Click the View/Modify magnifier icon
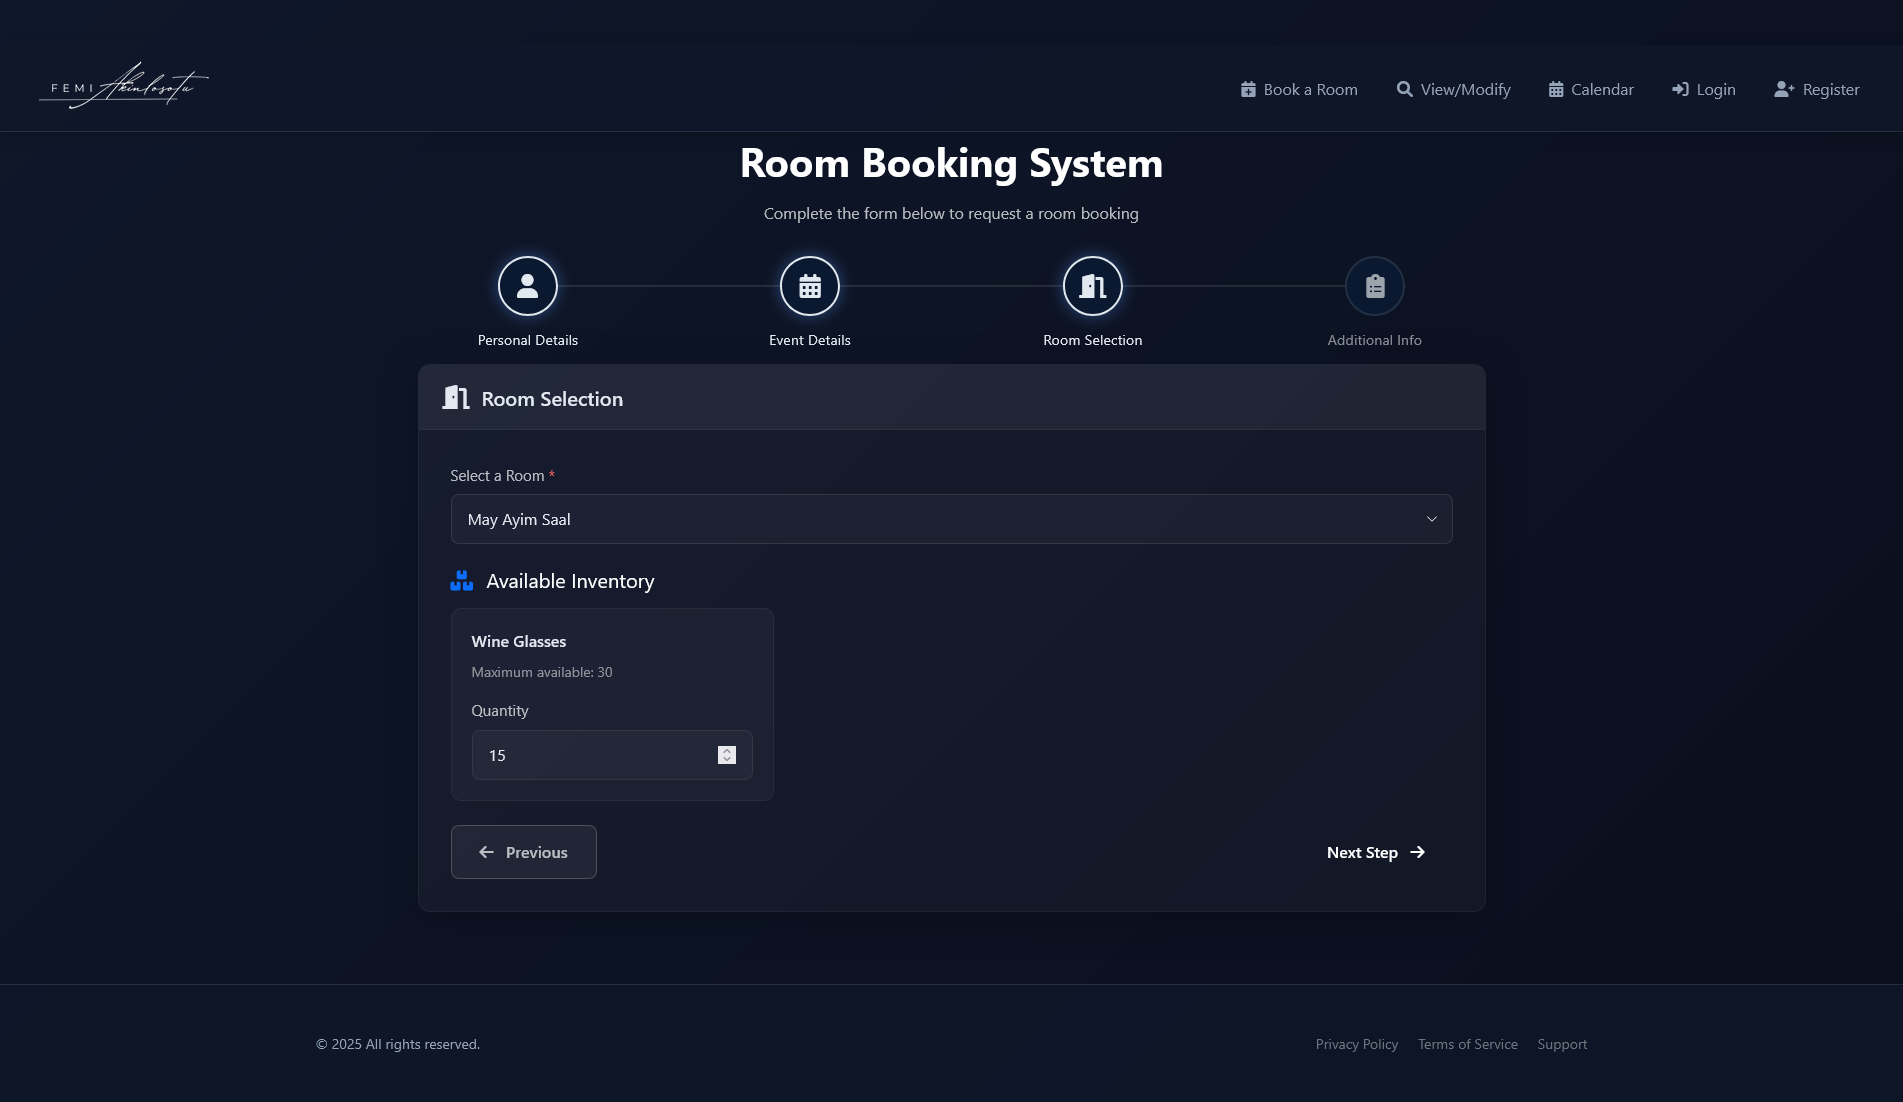 [x=1405, y=89]
